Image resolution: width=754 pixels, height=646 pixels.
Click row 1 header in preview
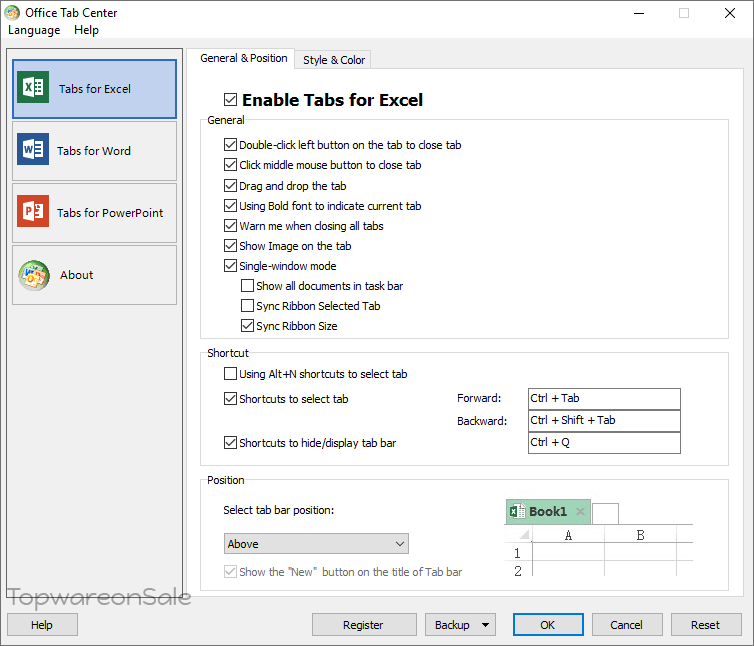click(518, 553)
